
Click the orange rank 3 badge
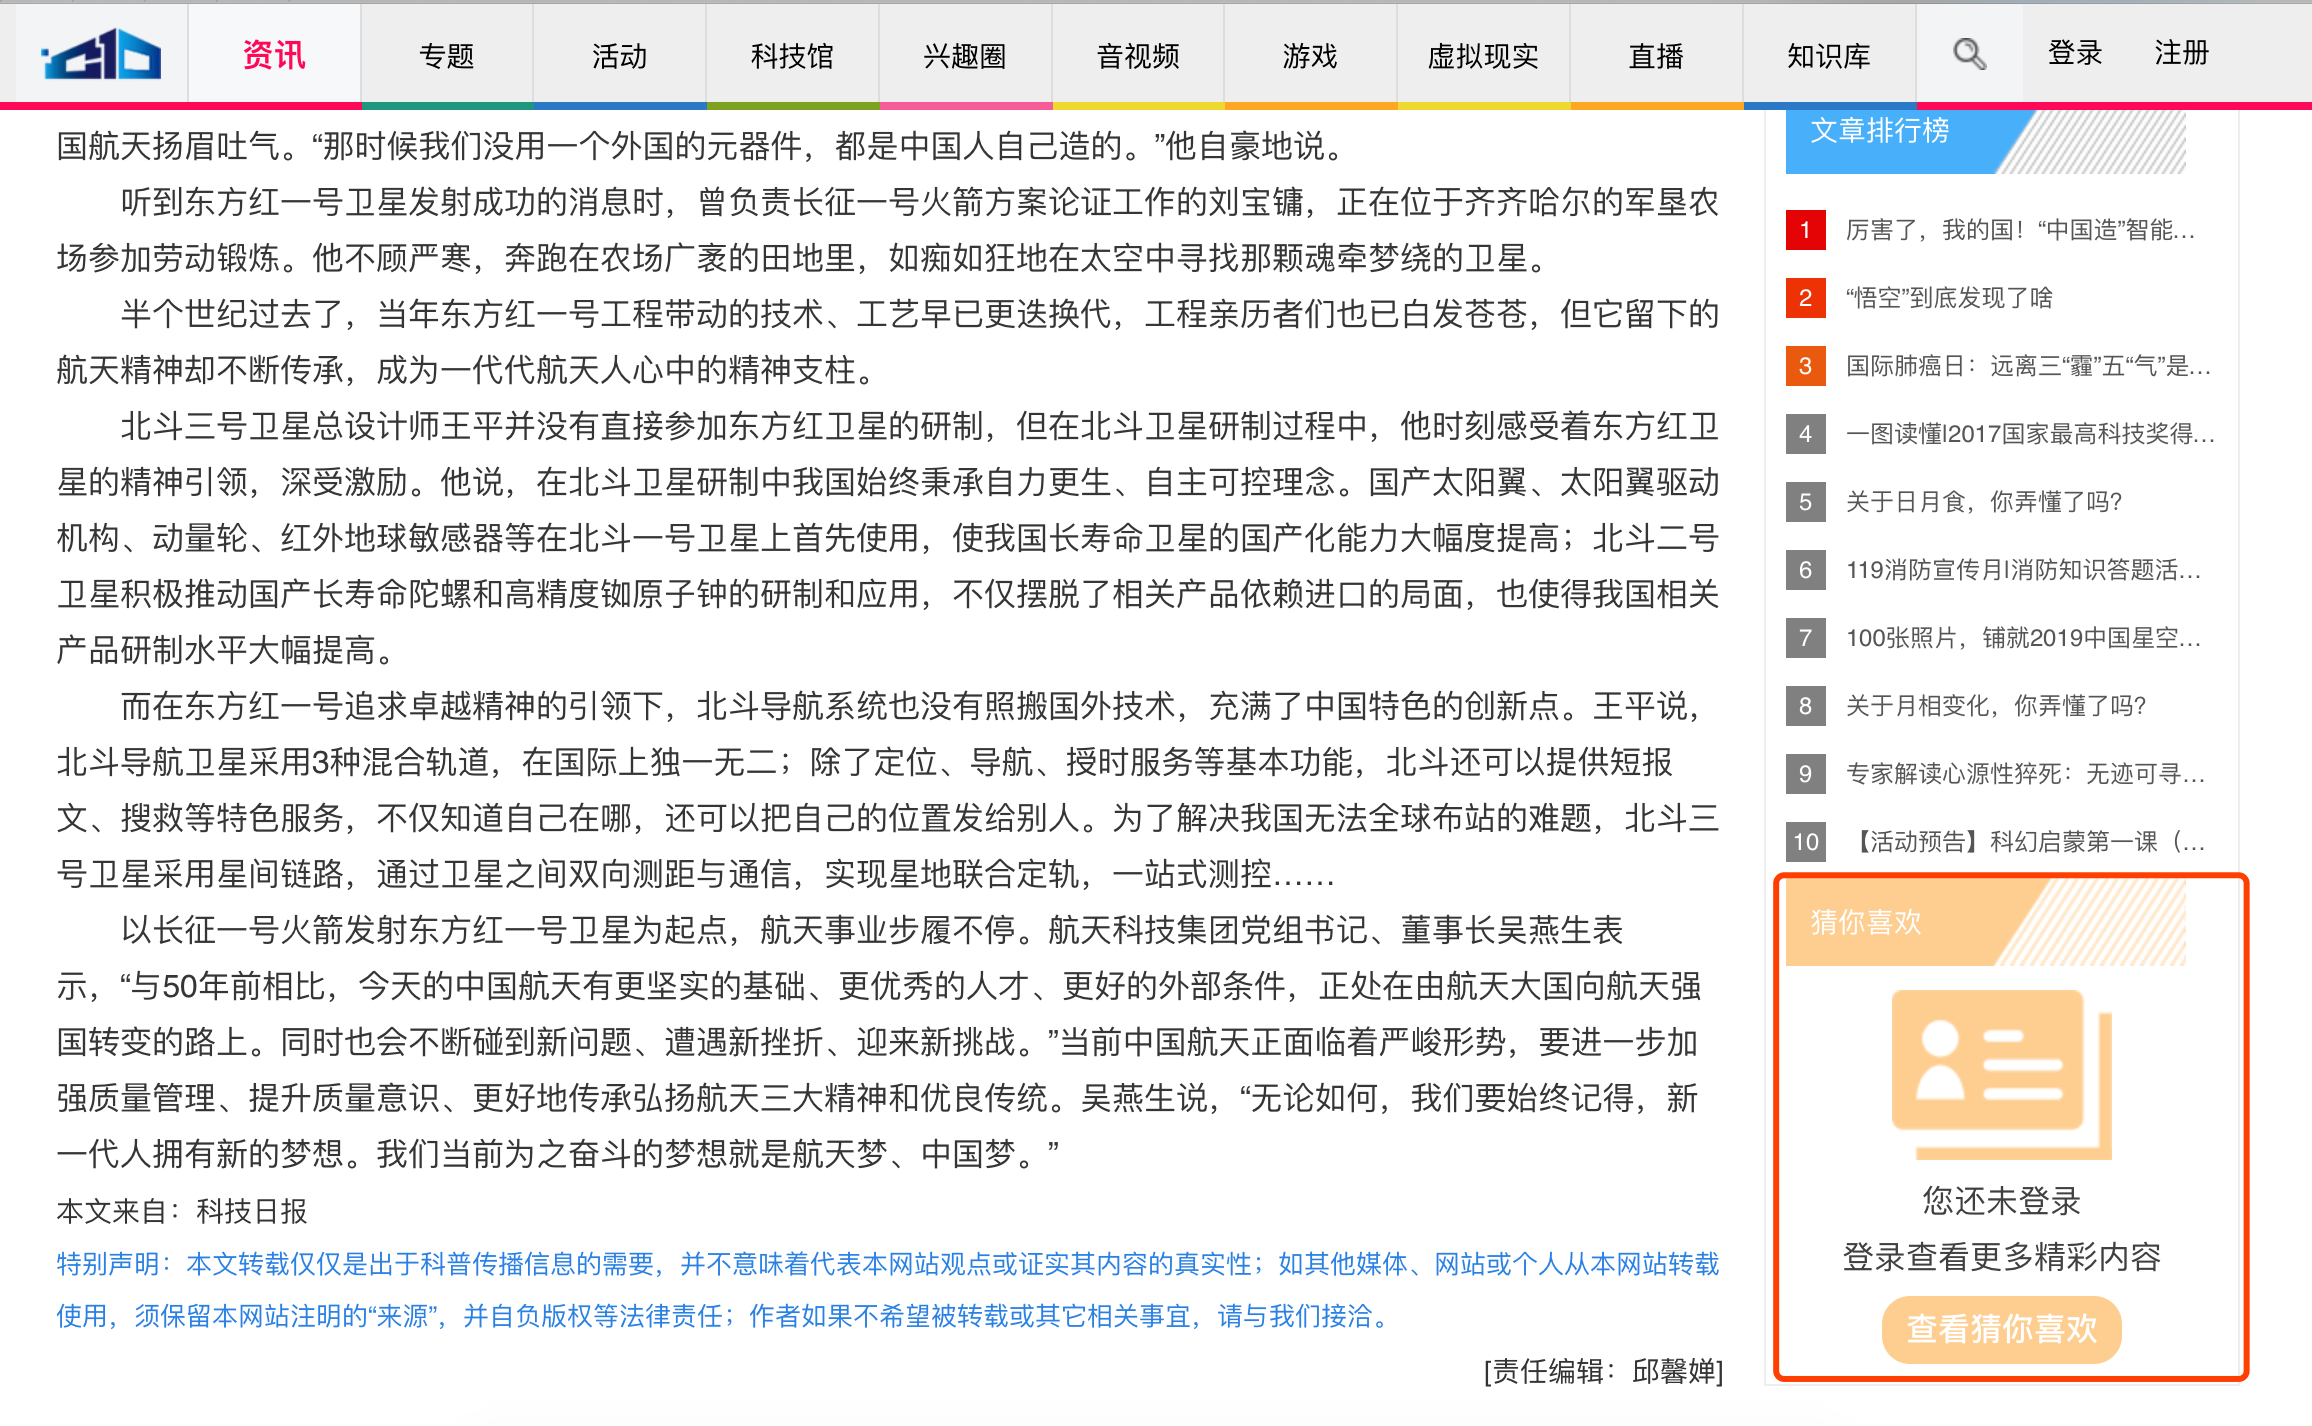1805,366
